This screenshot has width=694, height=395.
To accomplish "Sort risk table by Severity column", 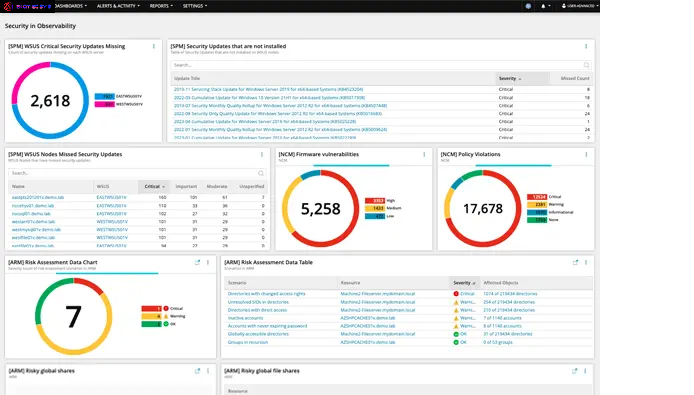I will (x=464, y=283).
